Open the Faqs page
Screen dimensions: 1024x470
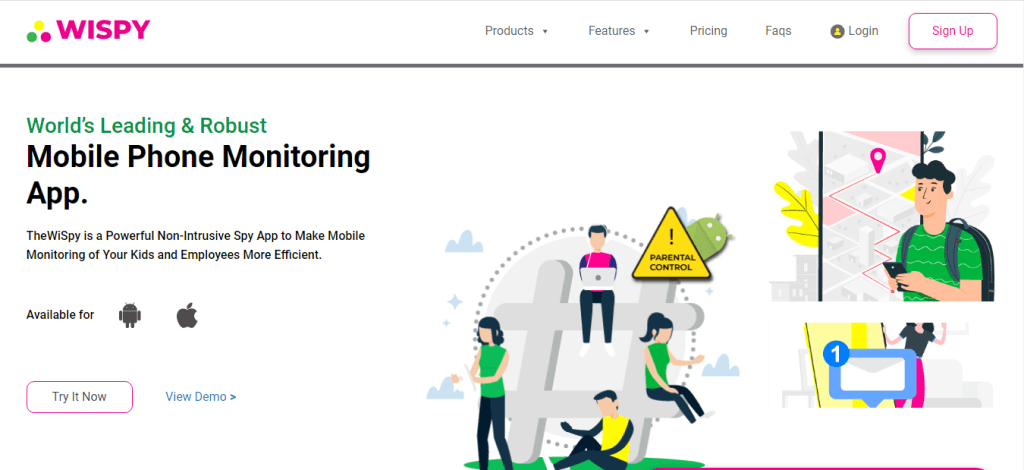coord(778,31)
